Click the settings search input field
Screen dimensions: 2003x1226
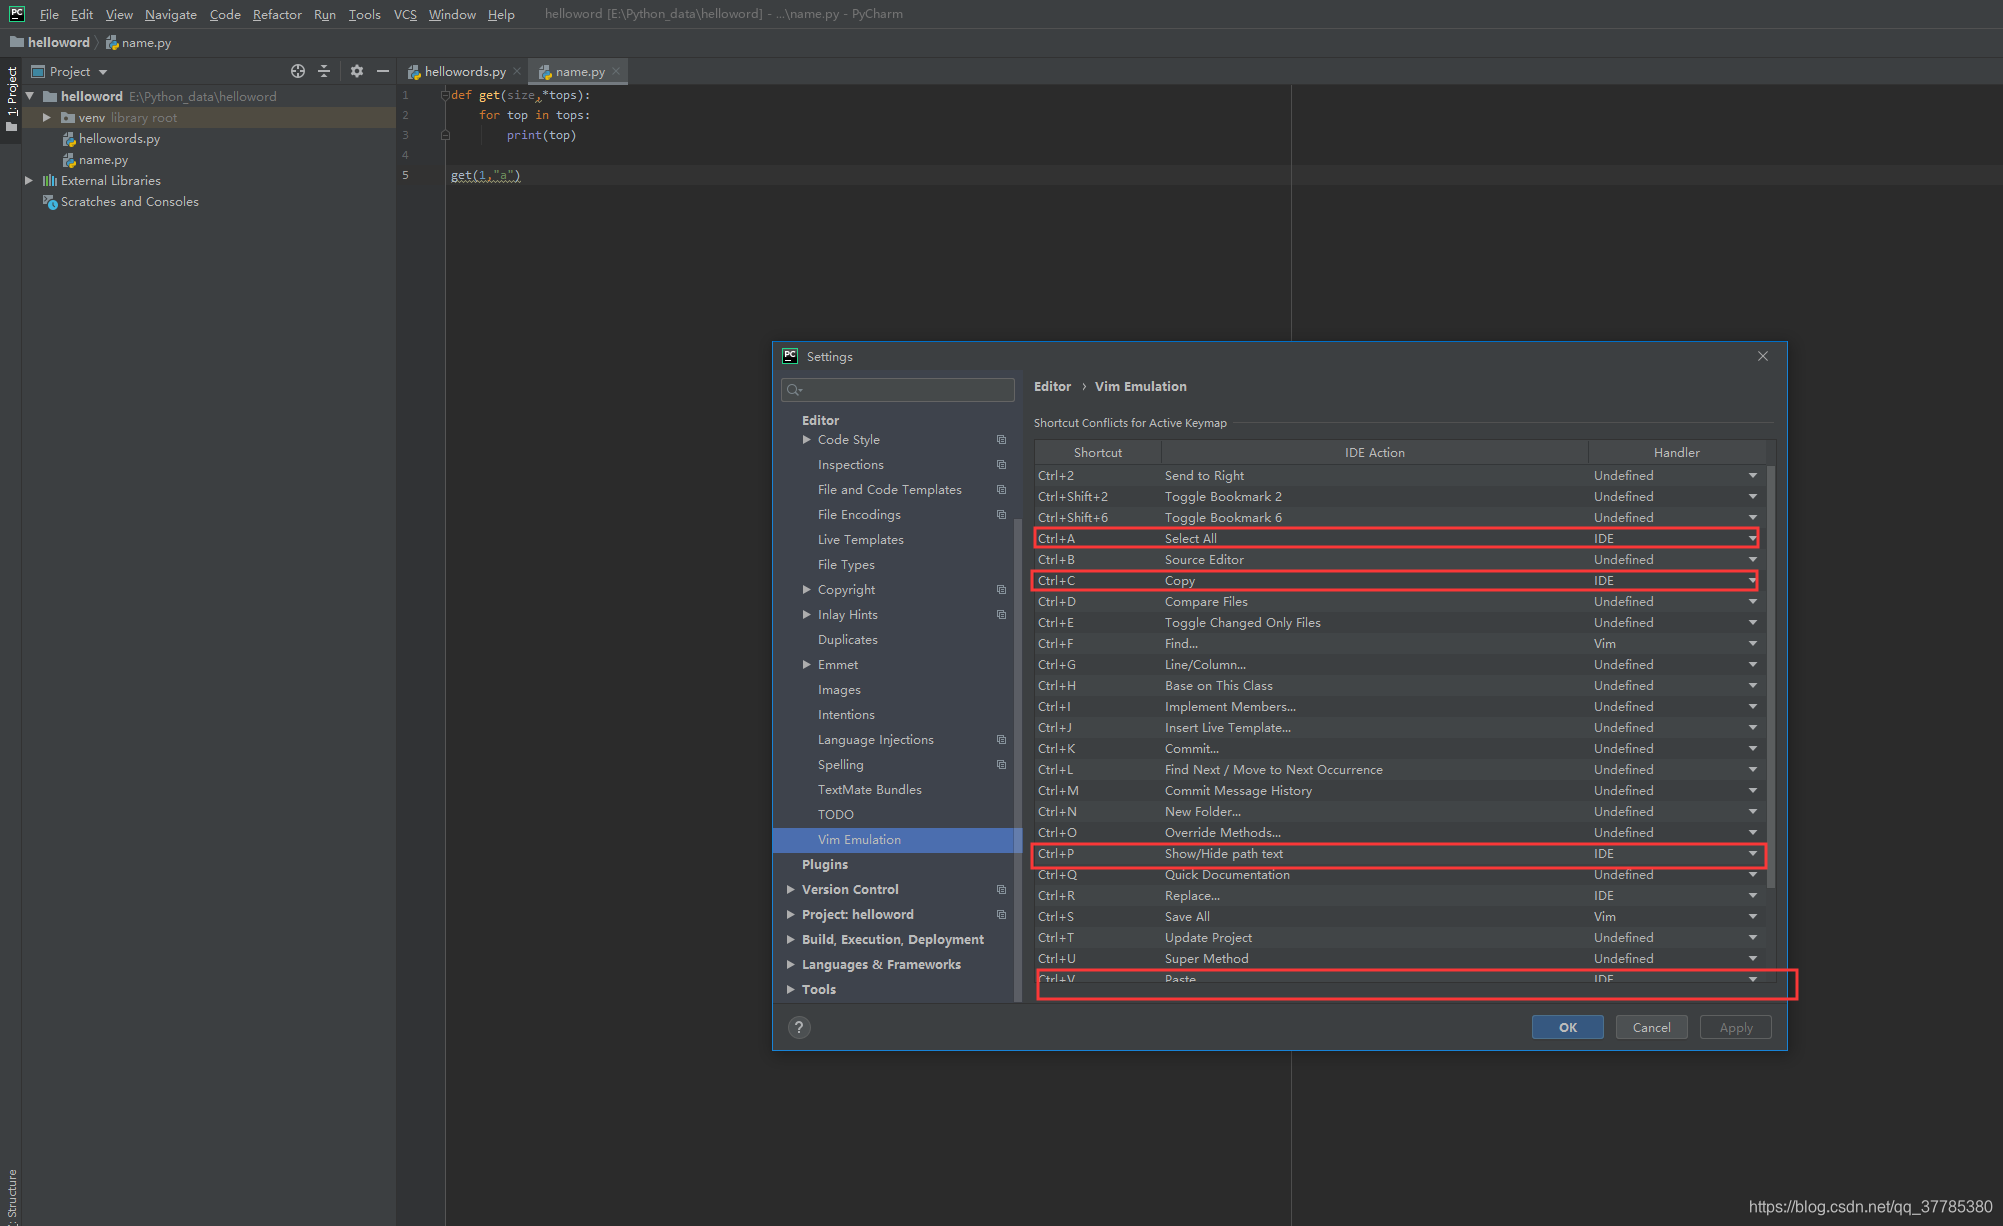[x=897, y=389]
